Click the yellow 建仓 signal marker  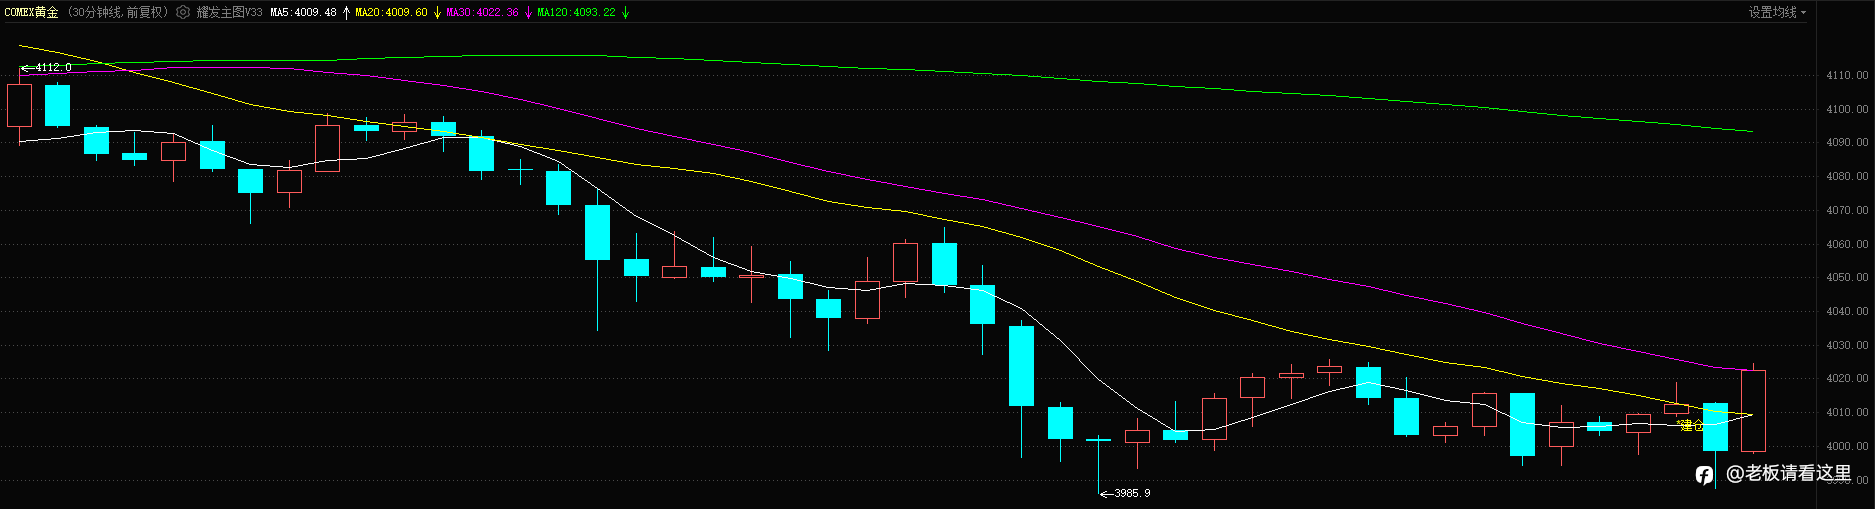point(1689,425)
